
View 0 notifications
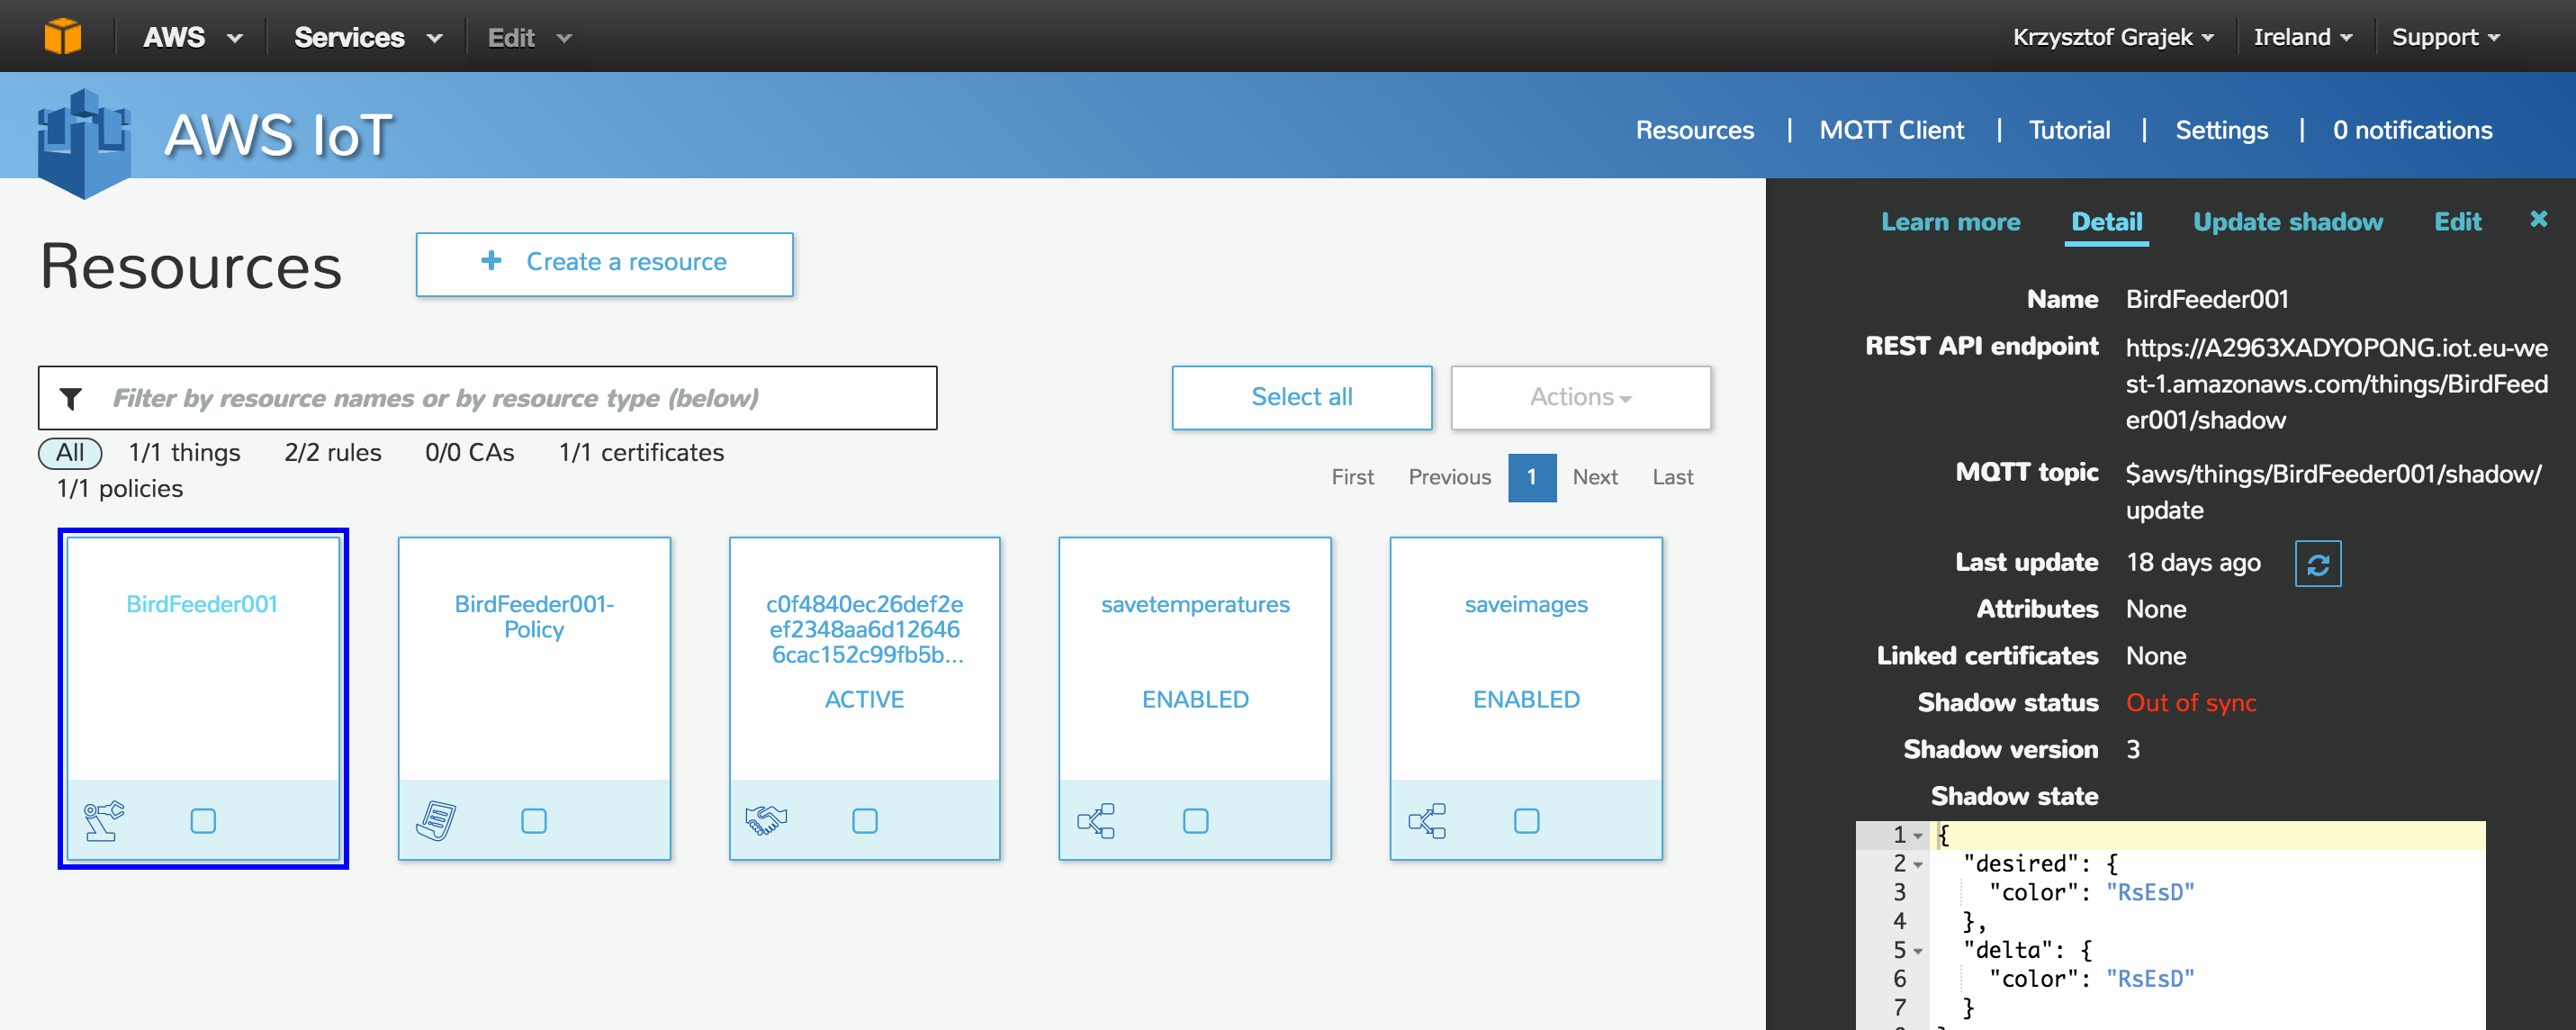pyautogui.click(x=2412, y=130)
